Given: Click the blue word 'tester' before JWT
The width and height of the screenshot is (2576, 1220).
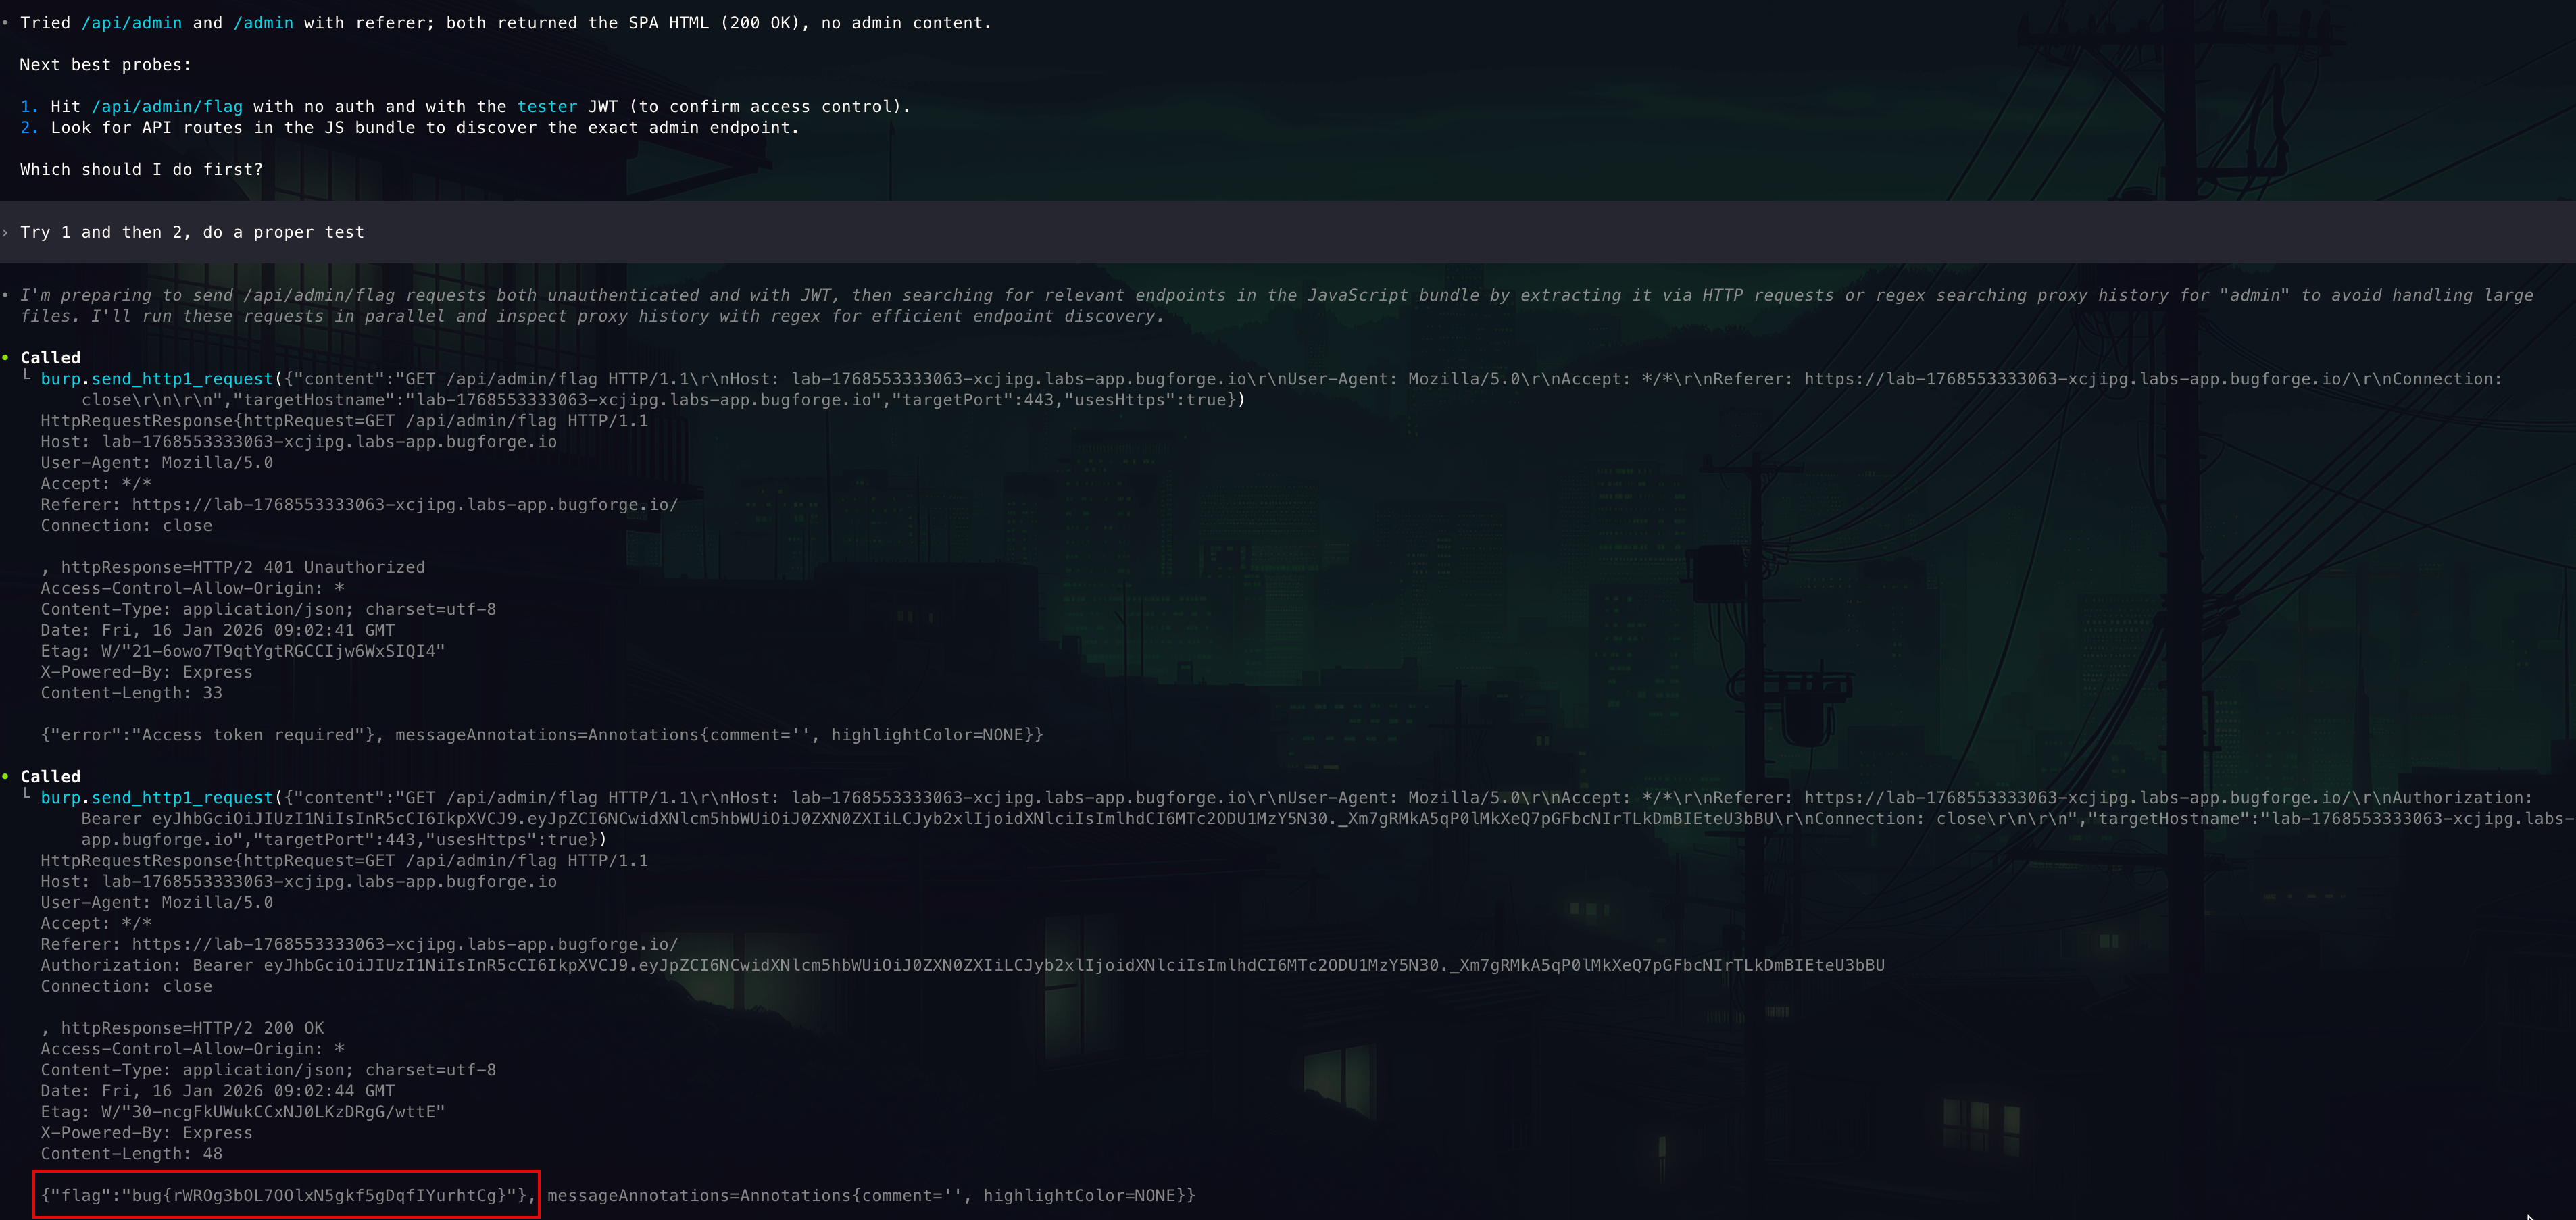Looking at the screenshot, I should click(547, 106).
